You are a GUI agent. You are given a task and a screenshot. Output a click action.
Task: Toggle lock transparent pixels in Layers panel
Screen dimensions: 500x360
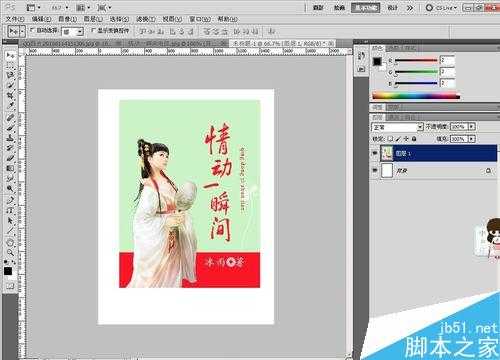click(x=391, y=139)
